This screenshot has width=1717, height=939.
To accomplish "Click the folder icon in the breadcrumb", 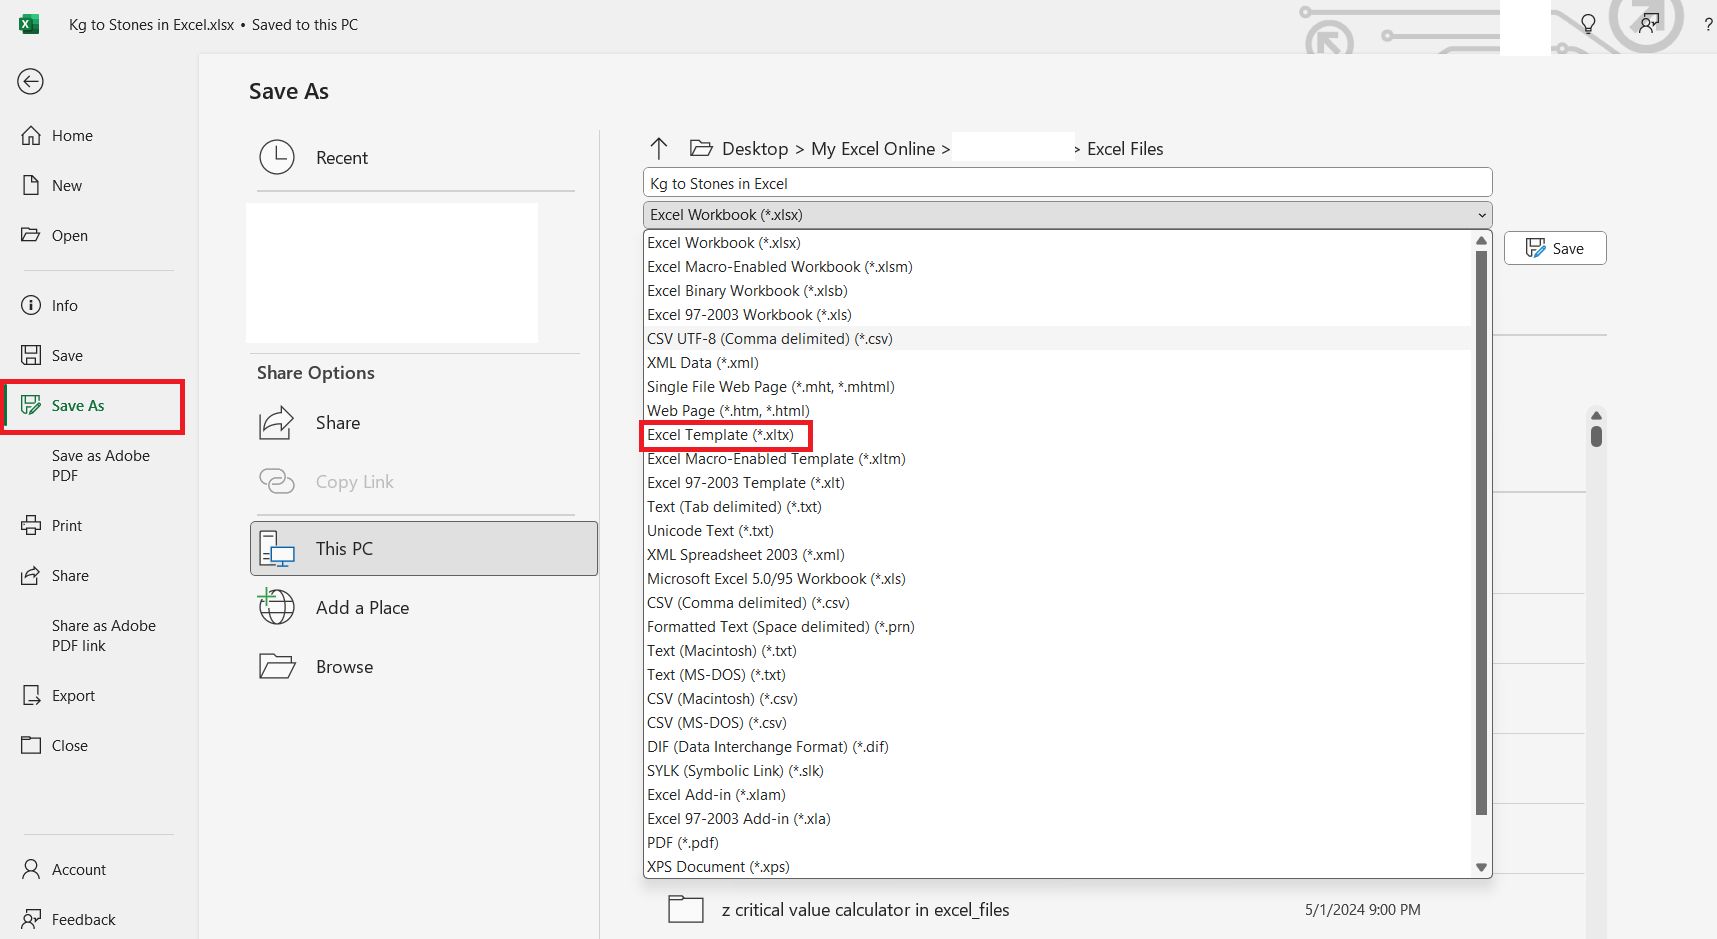I will (701, 148).
